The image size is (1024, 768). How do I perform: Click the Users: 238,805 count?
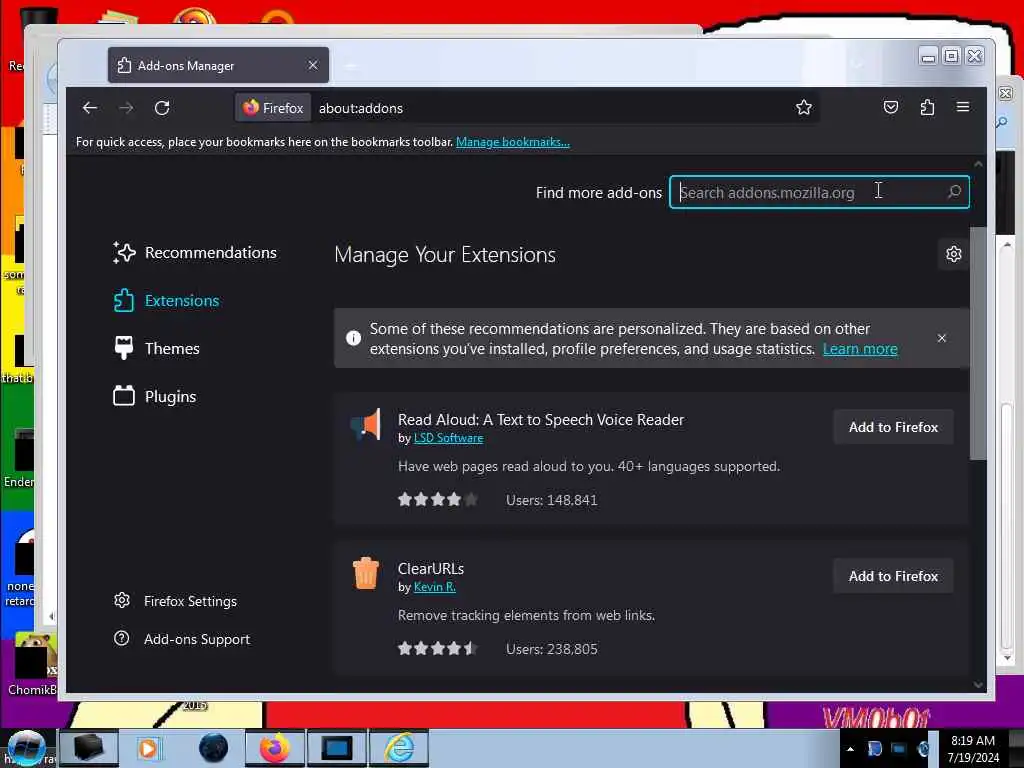(552, 649)
